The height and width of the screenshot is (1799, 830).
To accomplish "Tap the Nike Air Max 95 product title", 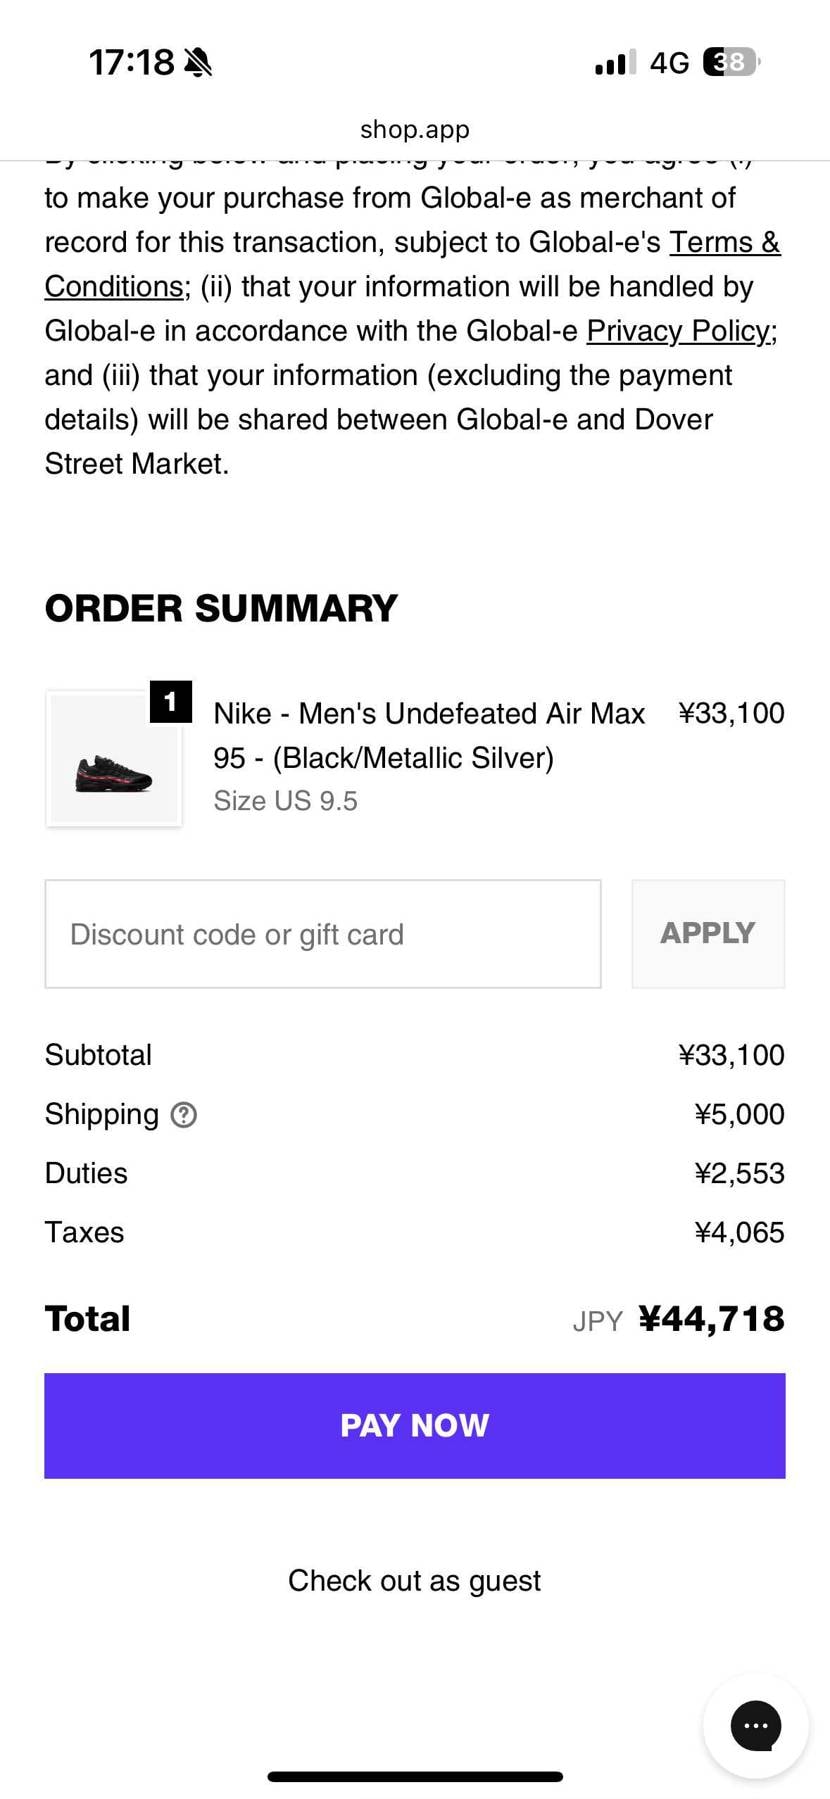I will click(428, 735).
